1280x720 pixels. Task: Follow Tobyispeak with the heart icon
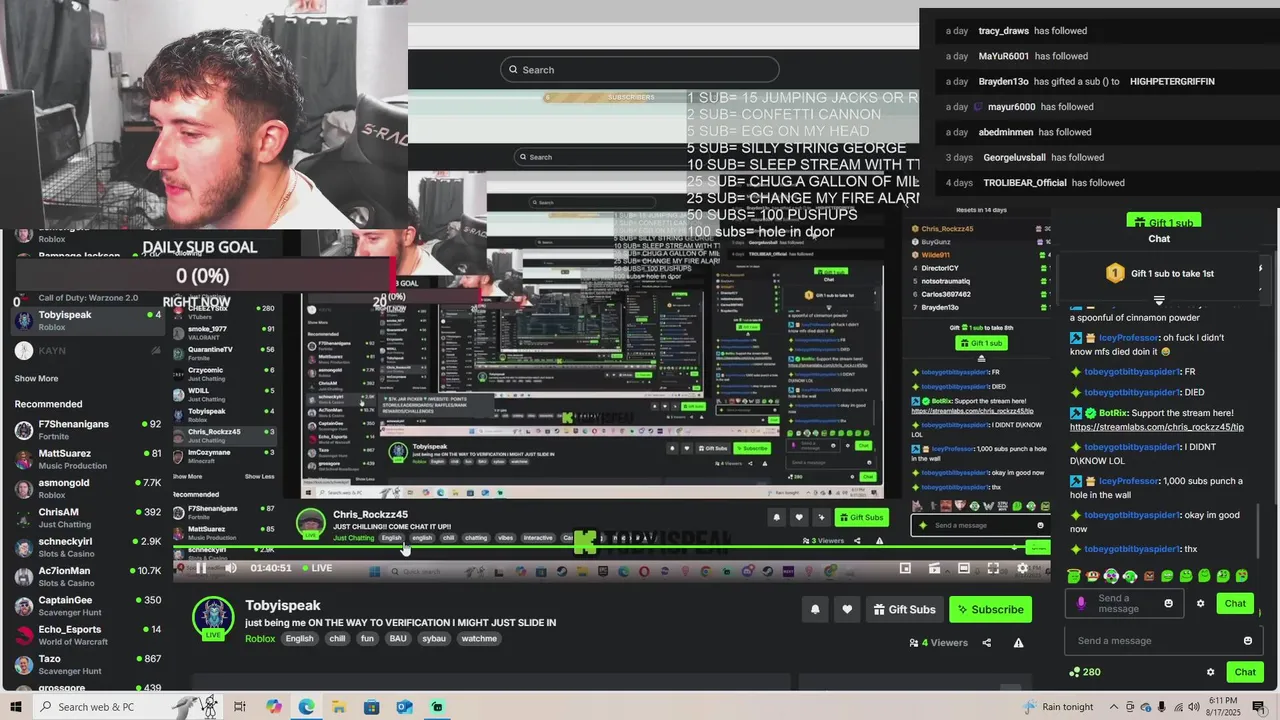tap(847, 609)
